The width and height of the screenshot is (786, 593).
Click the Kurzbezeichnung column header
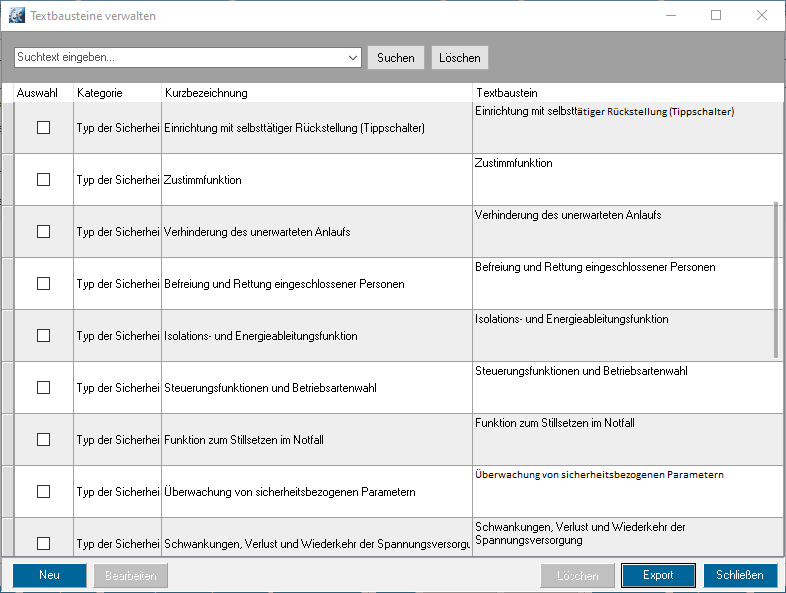pos(206,93)
